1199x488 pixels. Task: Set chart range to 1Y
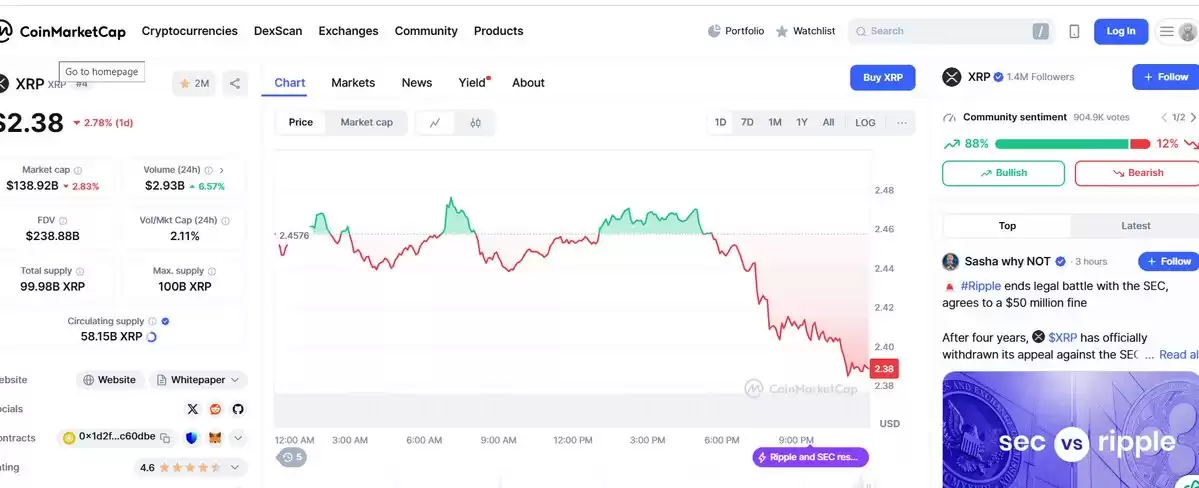[x=801, y=122]
